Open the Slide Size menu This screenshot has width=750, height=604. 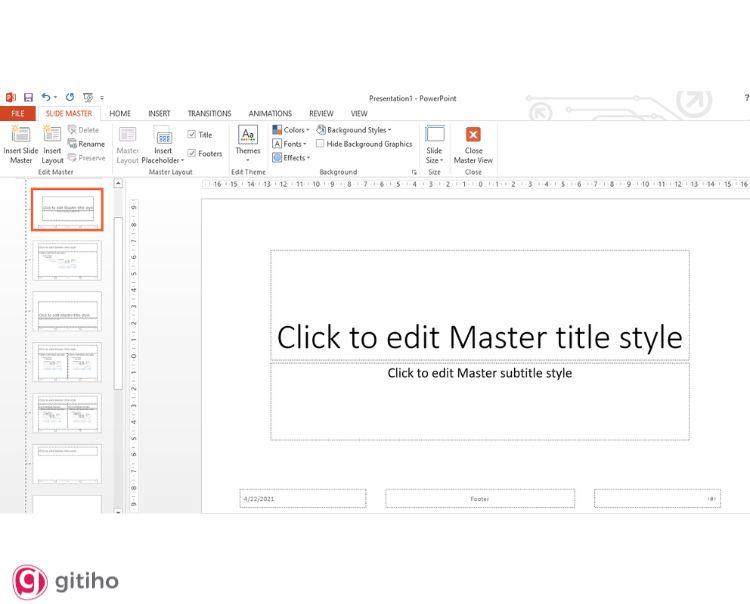coord(434,145)
